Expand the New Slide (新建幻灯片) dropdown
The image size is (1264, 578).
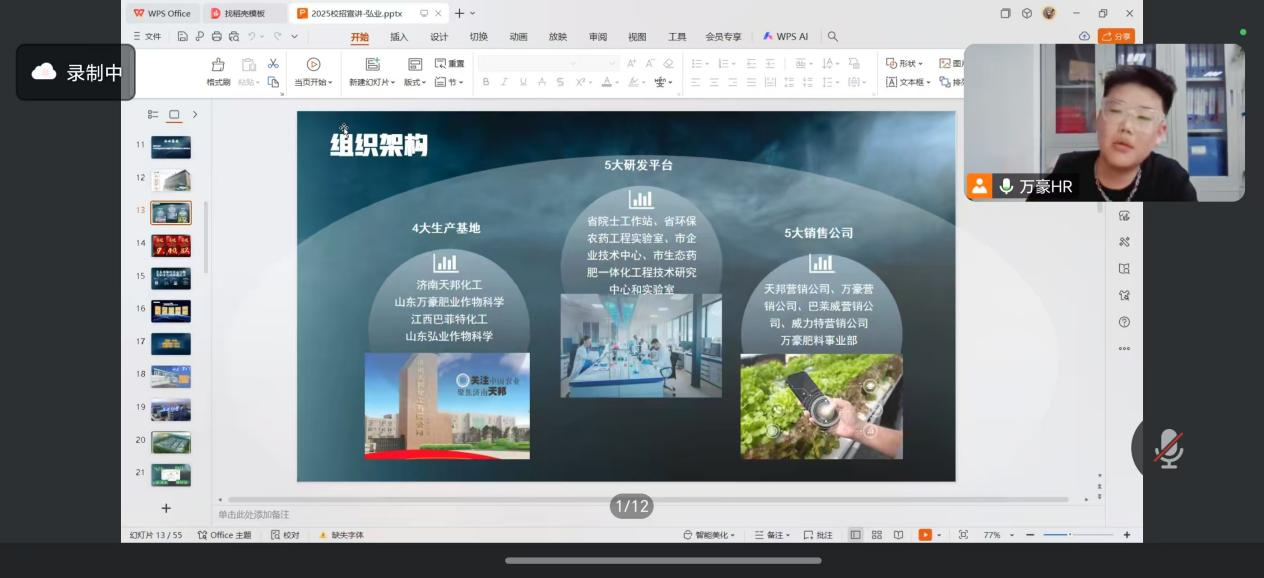pos(372,82)
